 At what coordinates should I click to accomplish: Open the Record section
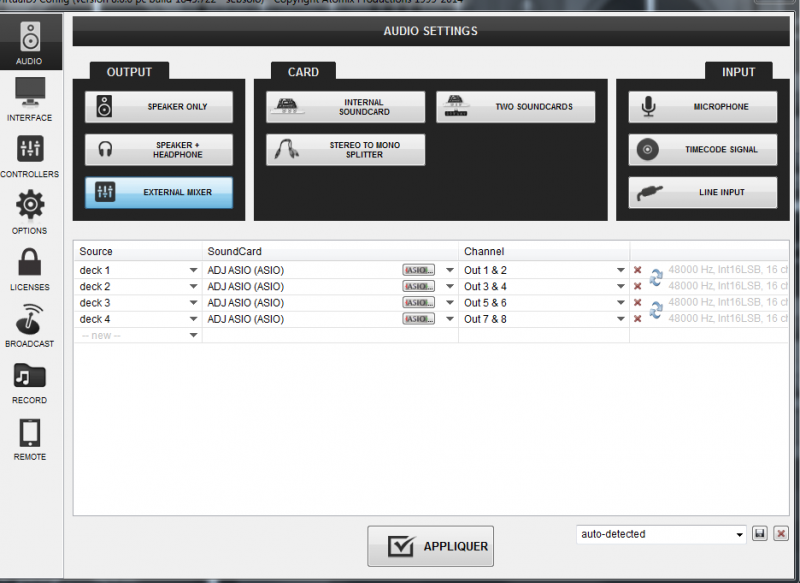[x=30, y=383]
